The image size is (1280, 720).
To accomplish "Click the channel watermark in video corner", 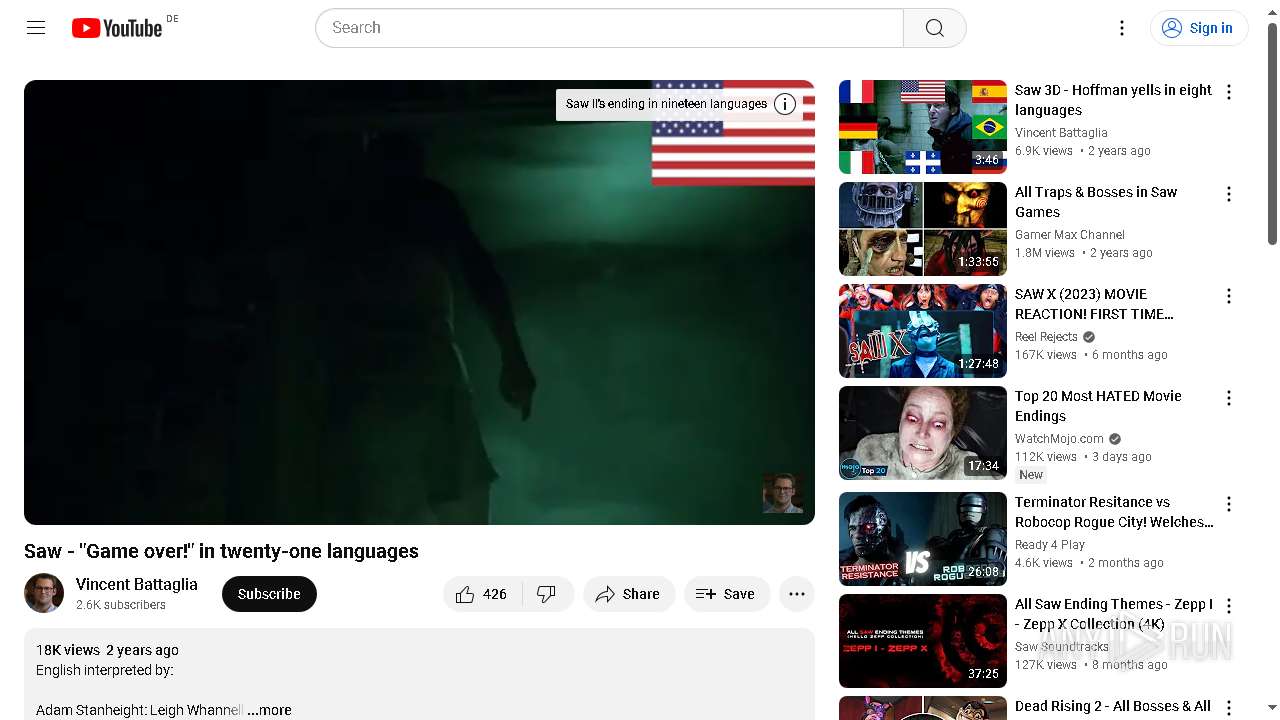I will [x=783, y=493].
